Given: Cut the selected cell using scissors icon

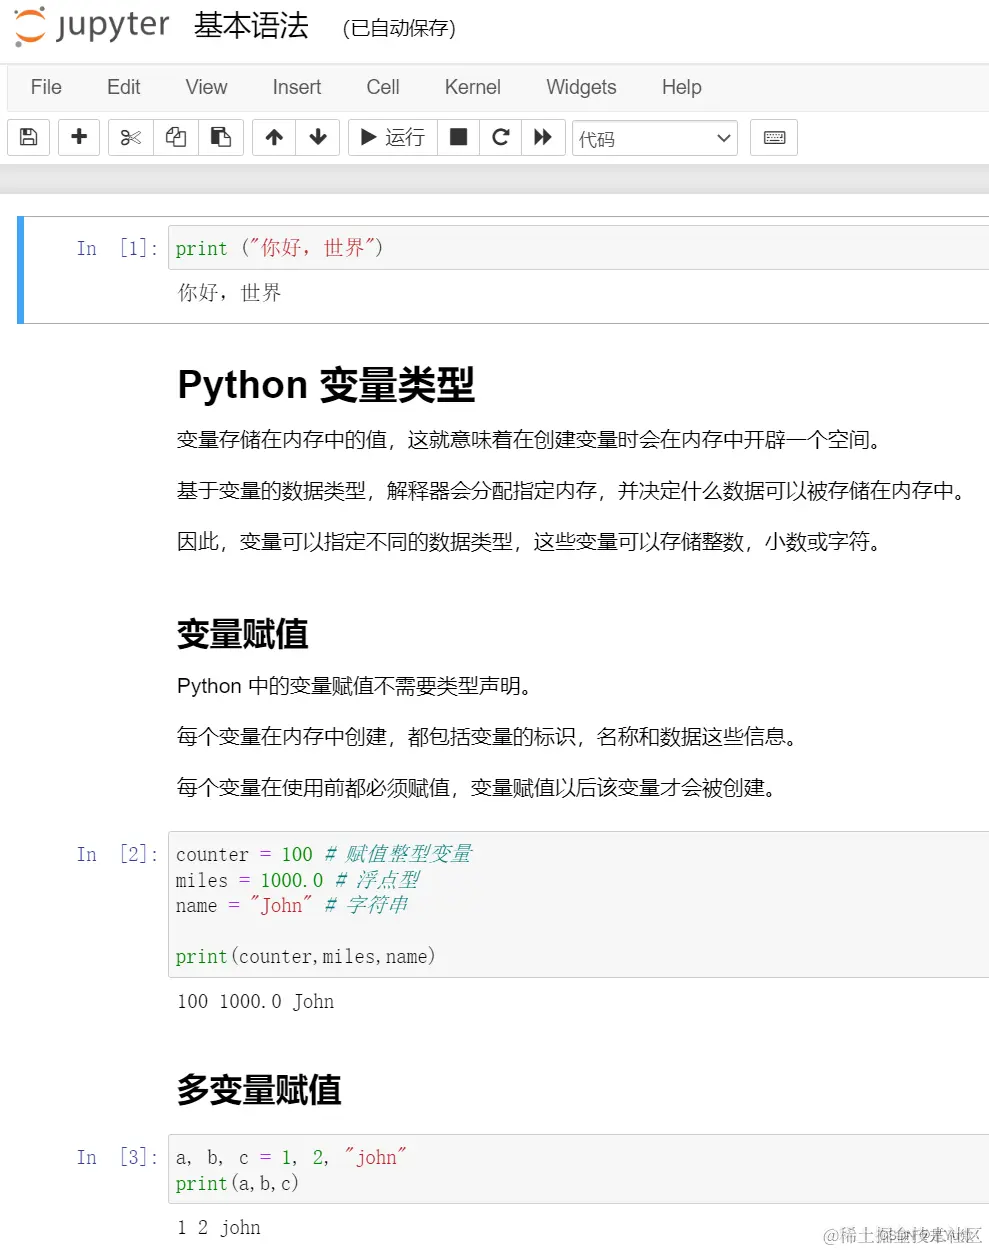Looking at the screenshot, I should point(130,137).
